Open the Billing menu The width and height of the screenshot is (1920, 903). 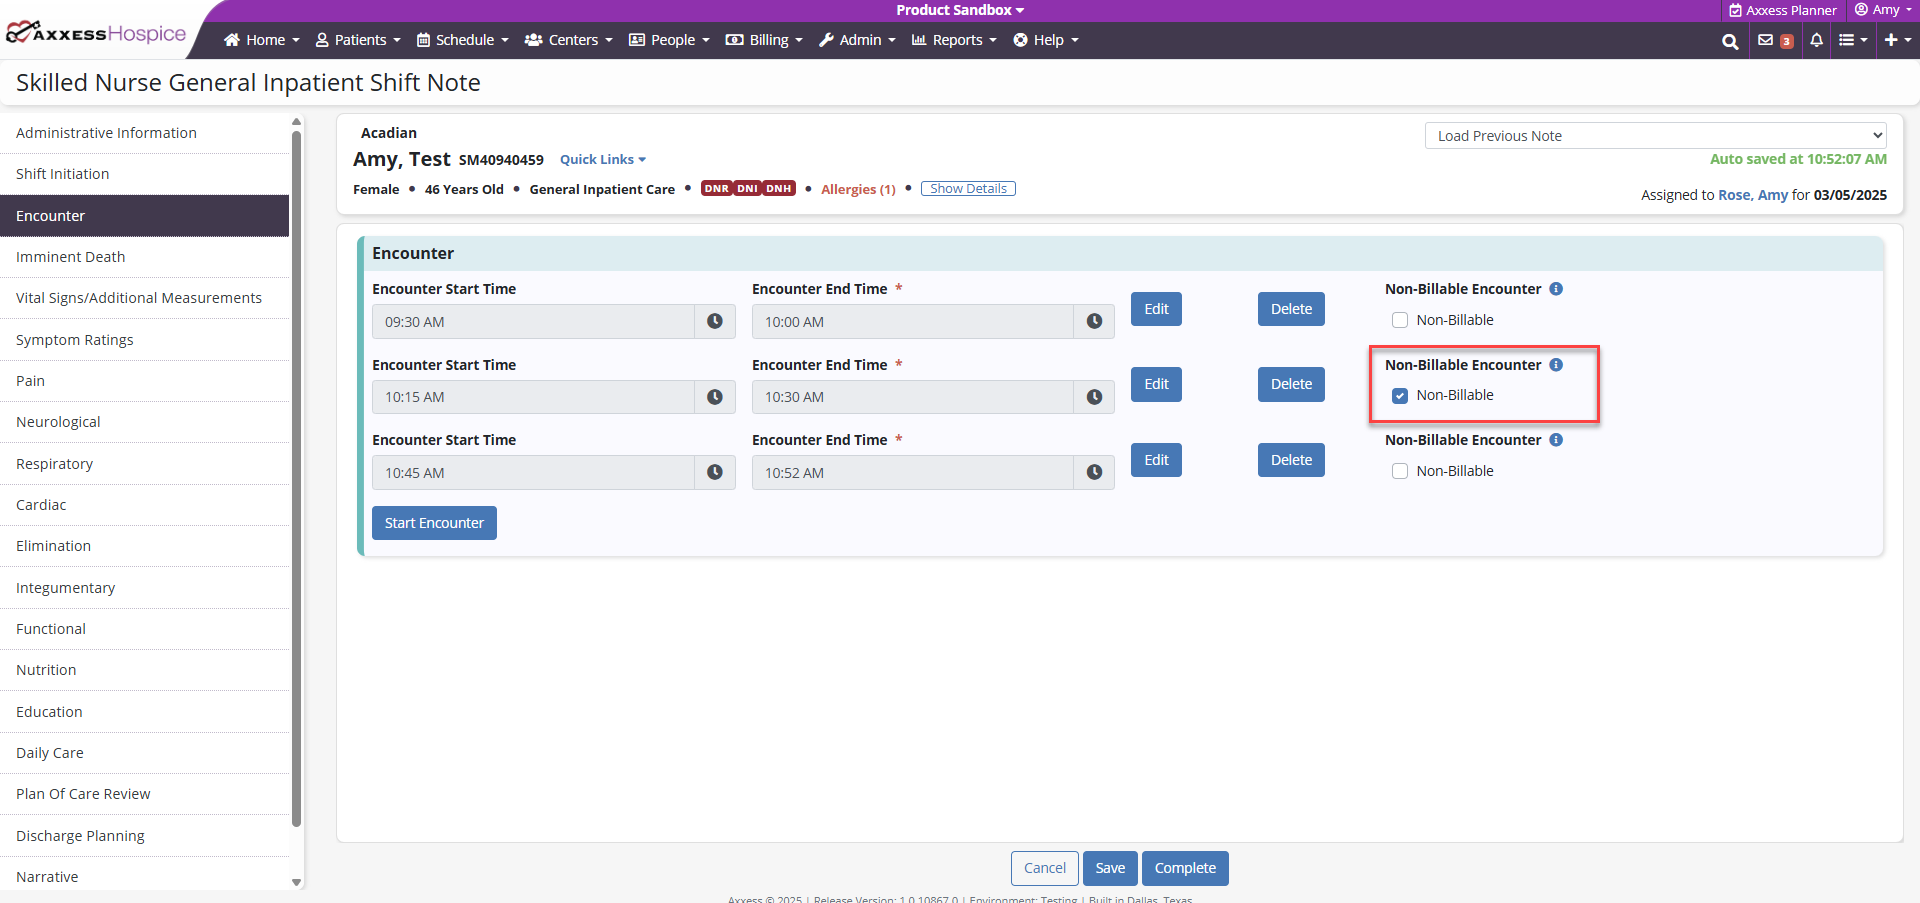coord(764,40)
